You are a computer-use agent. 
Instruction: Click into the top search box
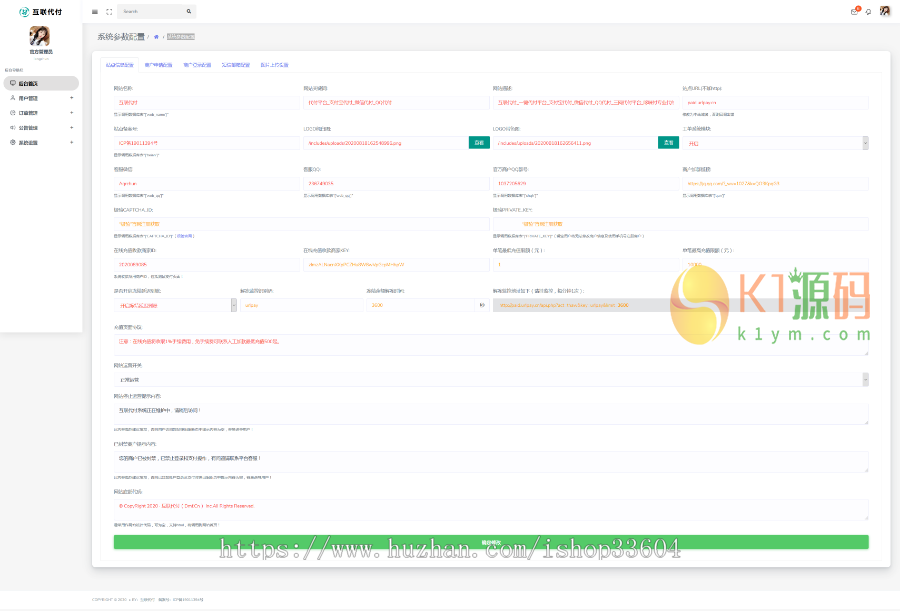click(150, 12)
